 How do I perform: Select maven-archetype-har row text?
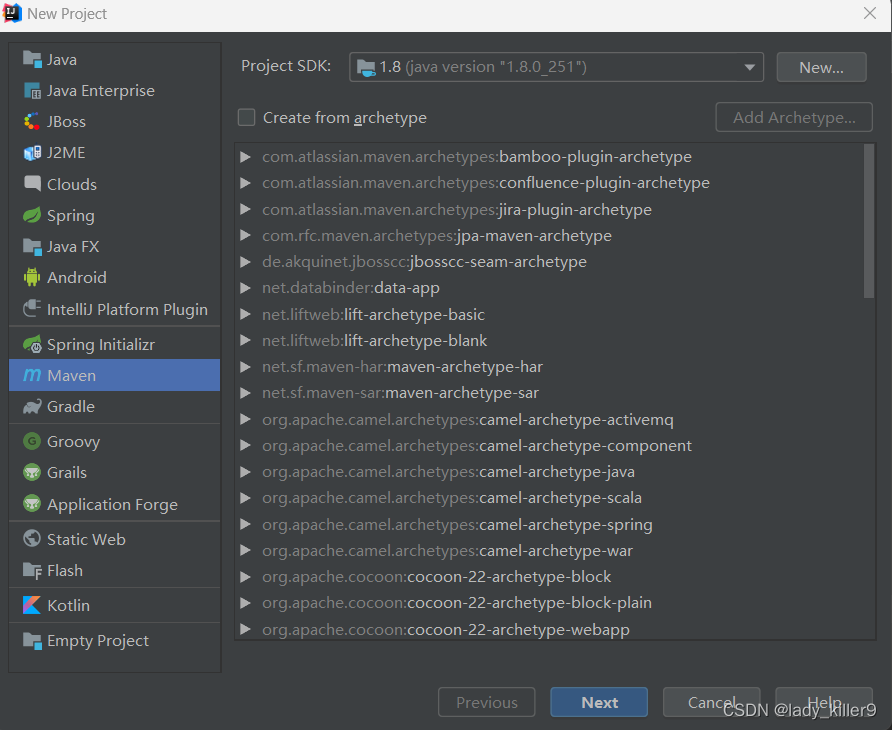click(402, 366)
